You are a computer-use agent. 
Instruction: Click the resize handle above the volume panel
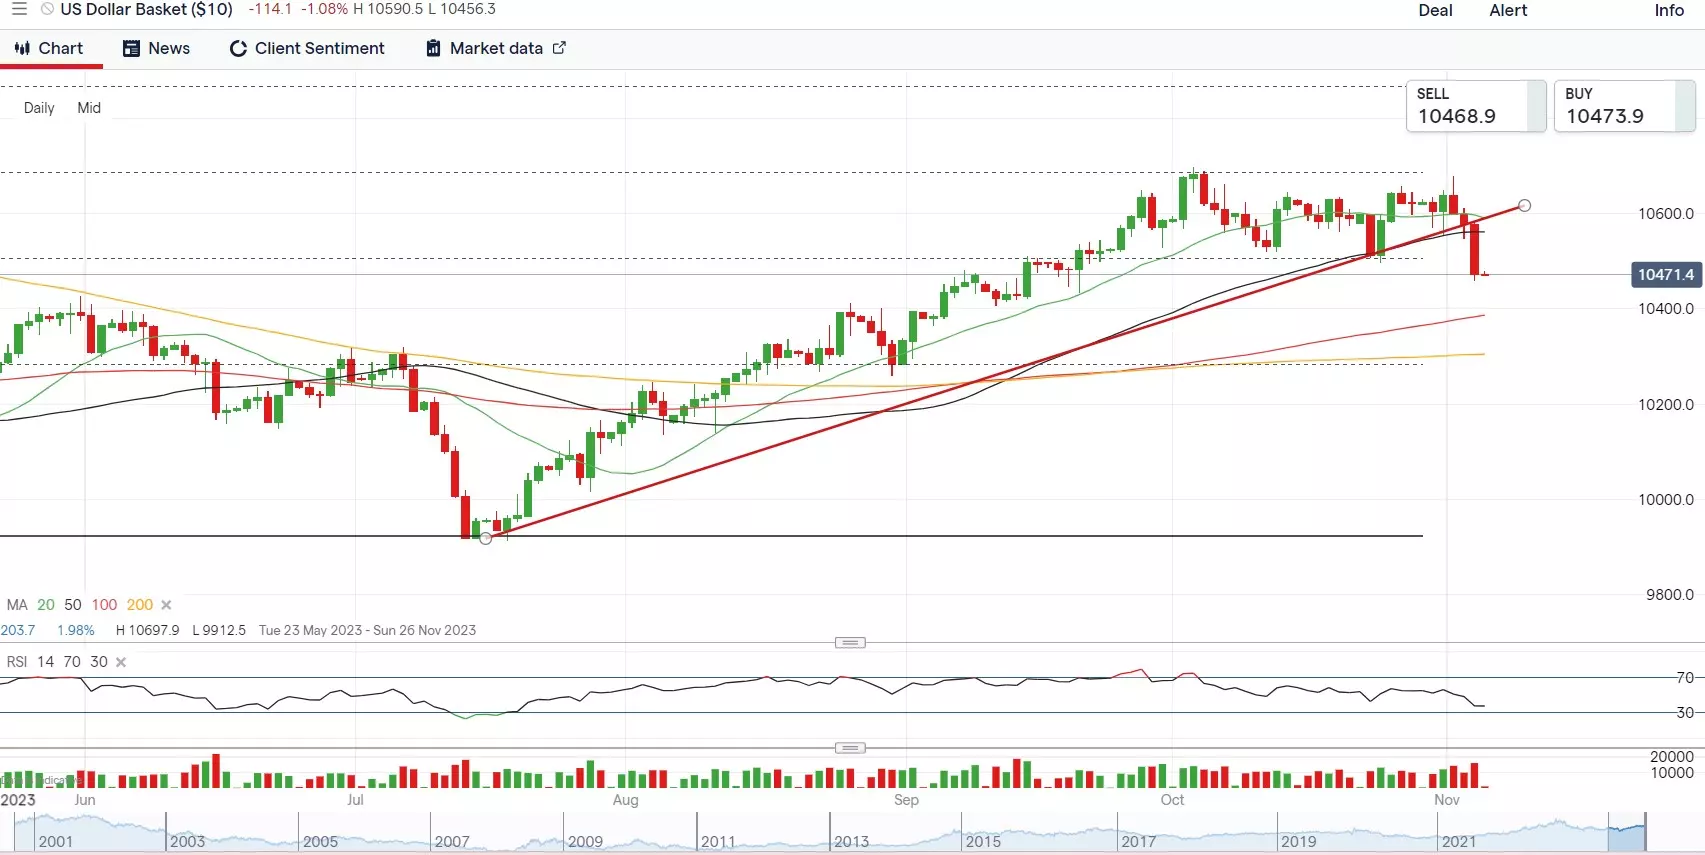pyautogui.click(x=850, y=748)
